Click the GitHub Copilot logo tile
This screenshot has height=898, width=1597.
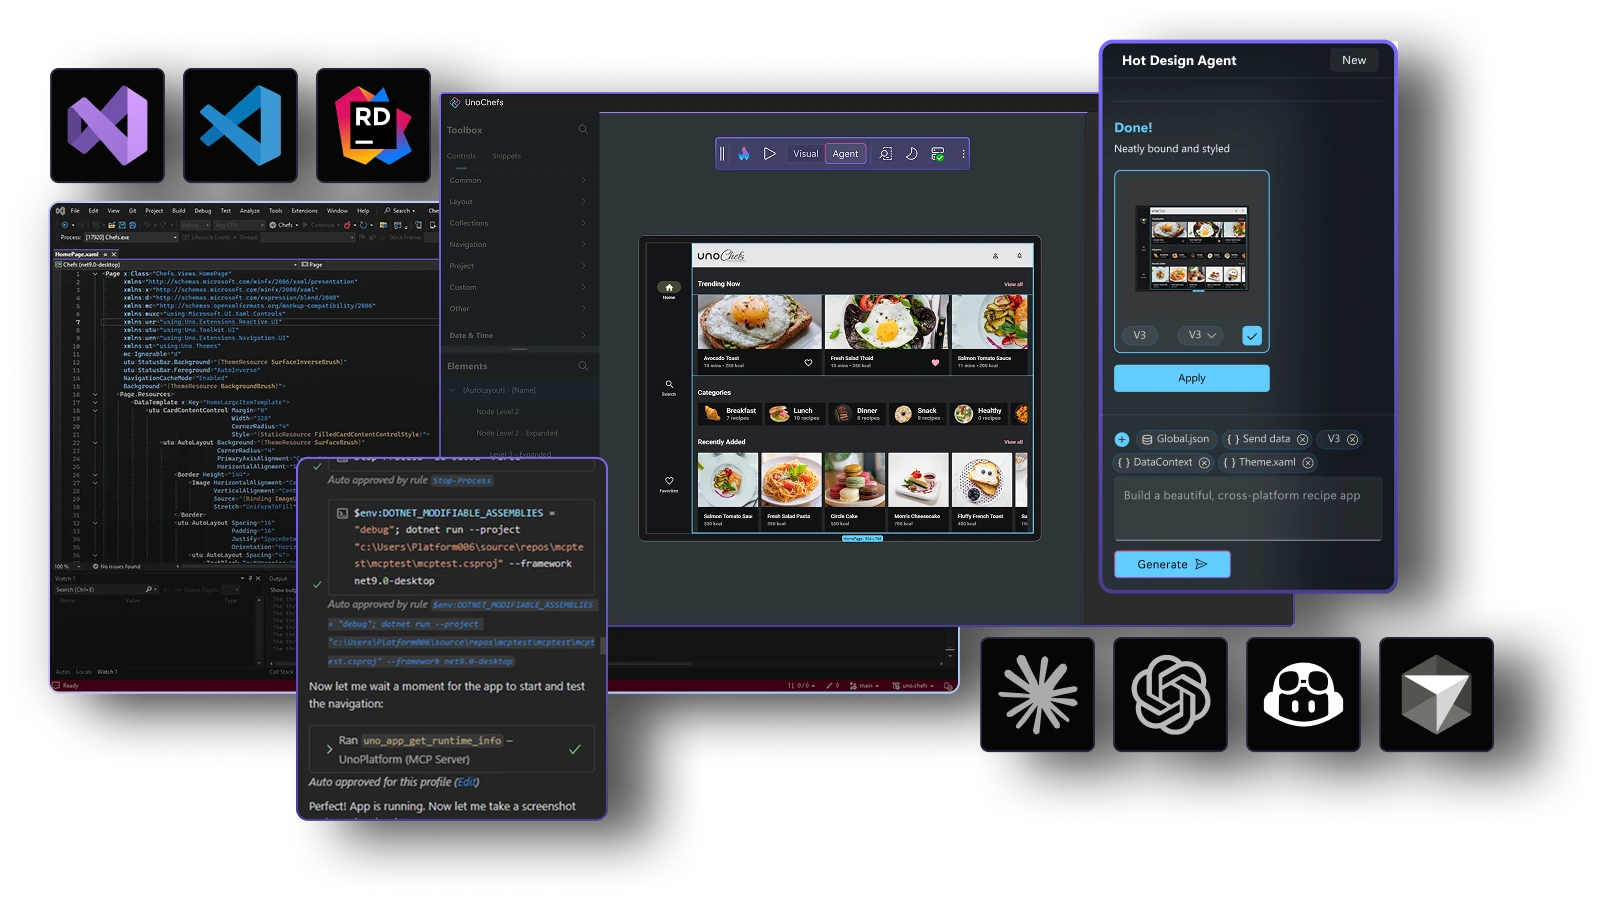click(1303, 694)
